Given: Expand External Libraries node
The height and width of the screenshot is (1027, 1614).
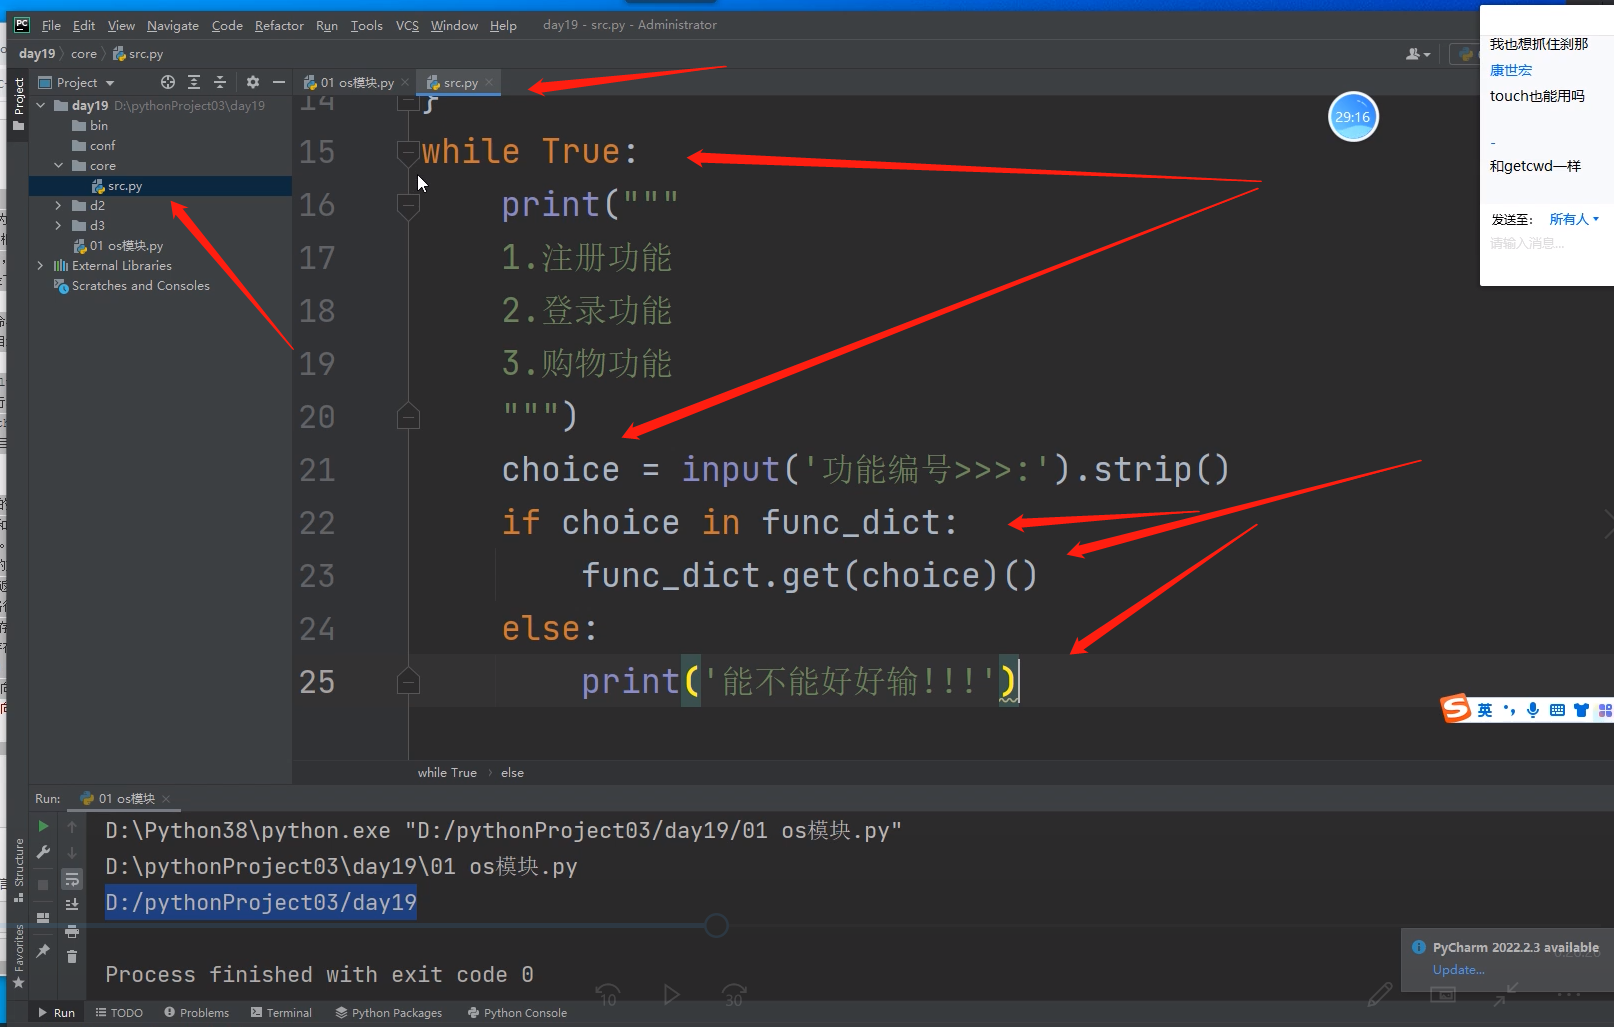Looking at the screenshot, I should (x=41, y=265).
